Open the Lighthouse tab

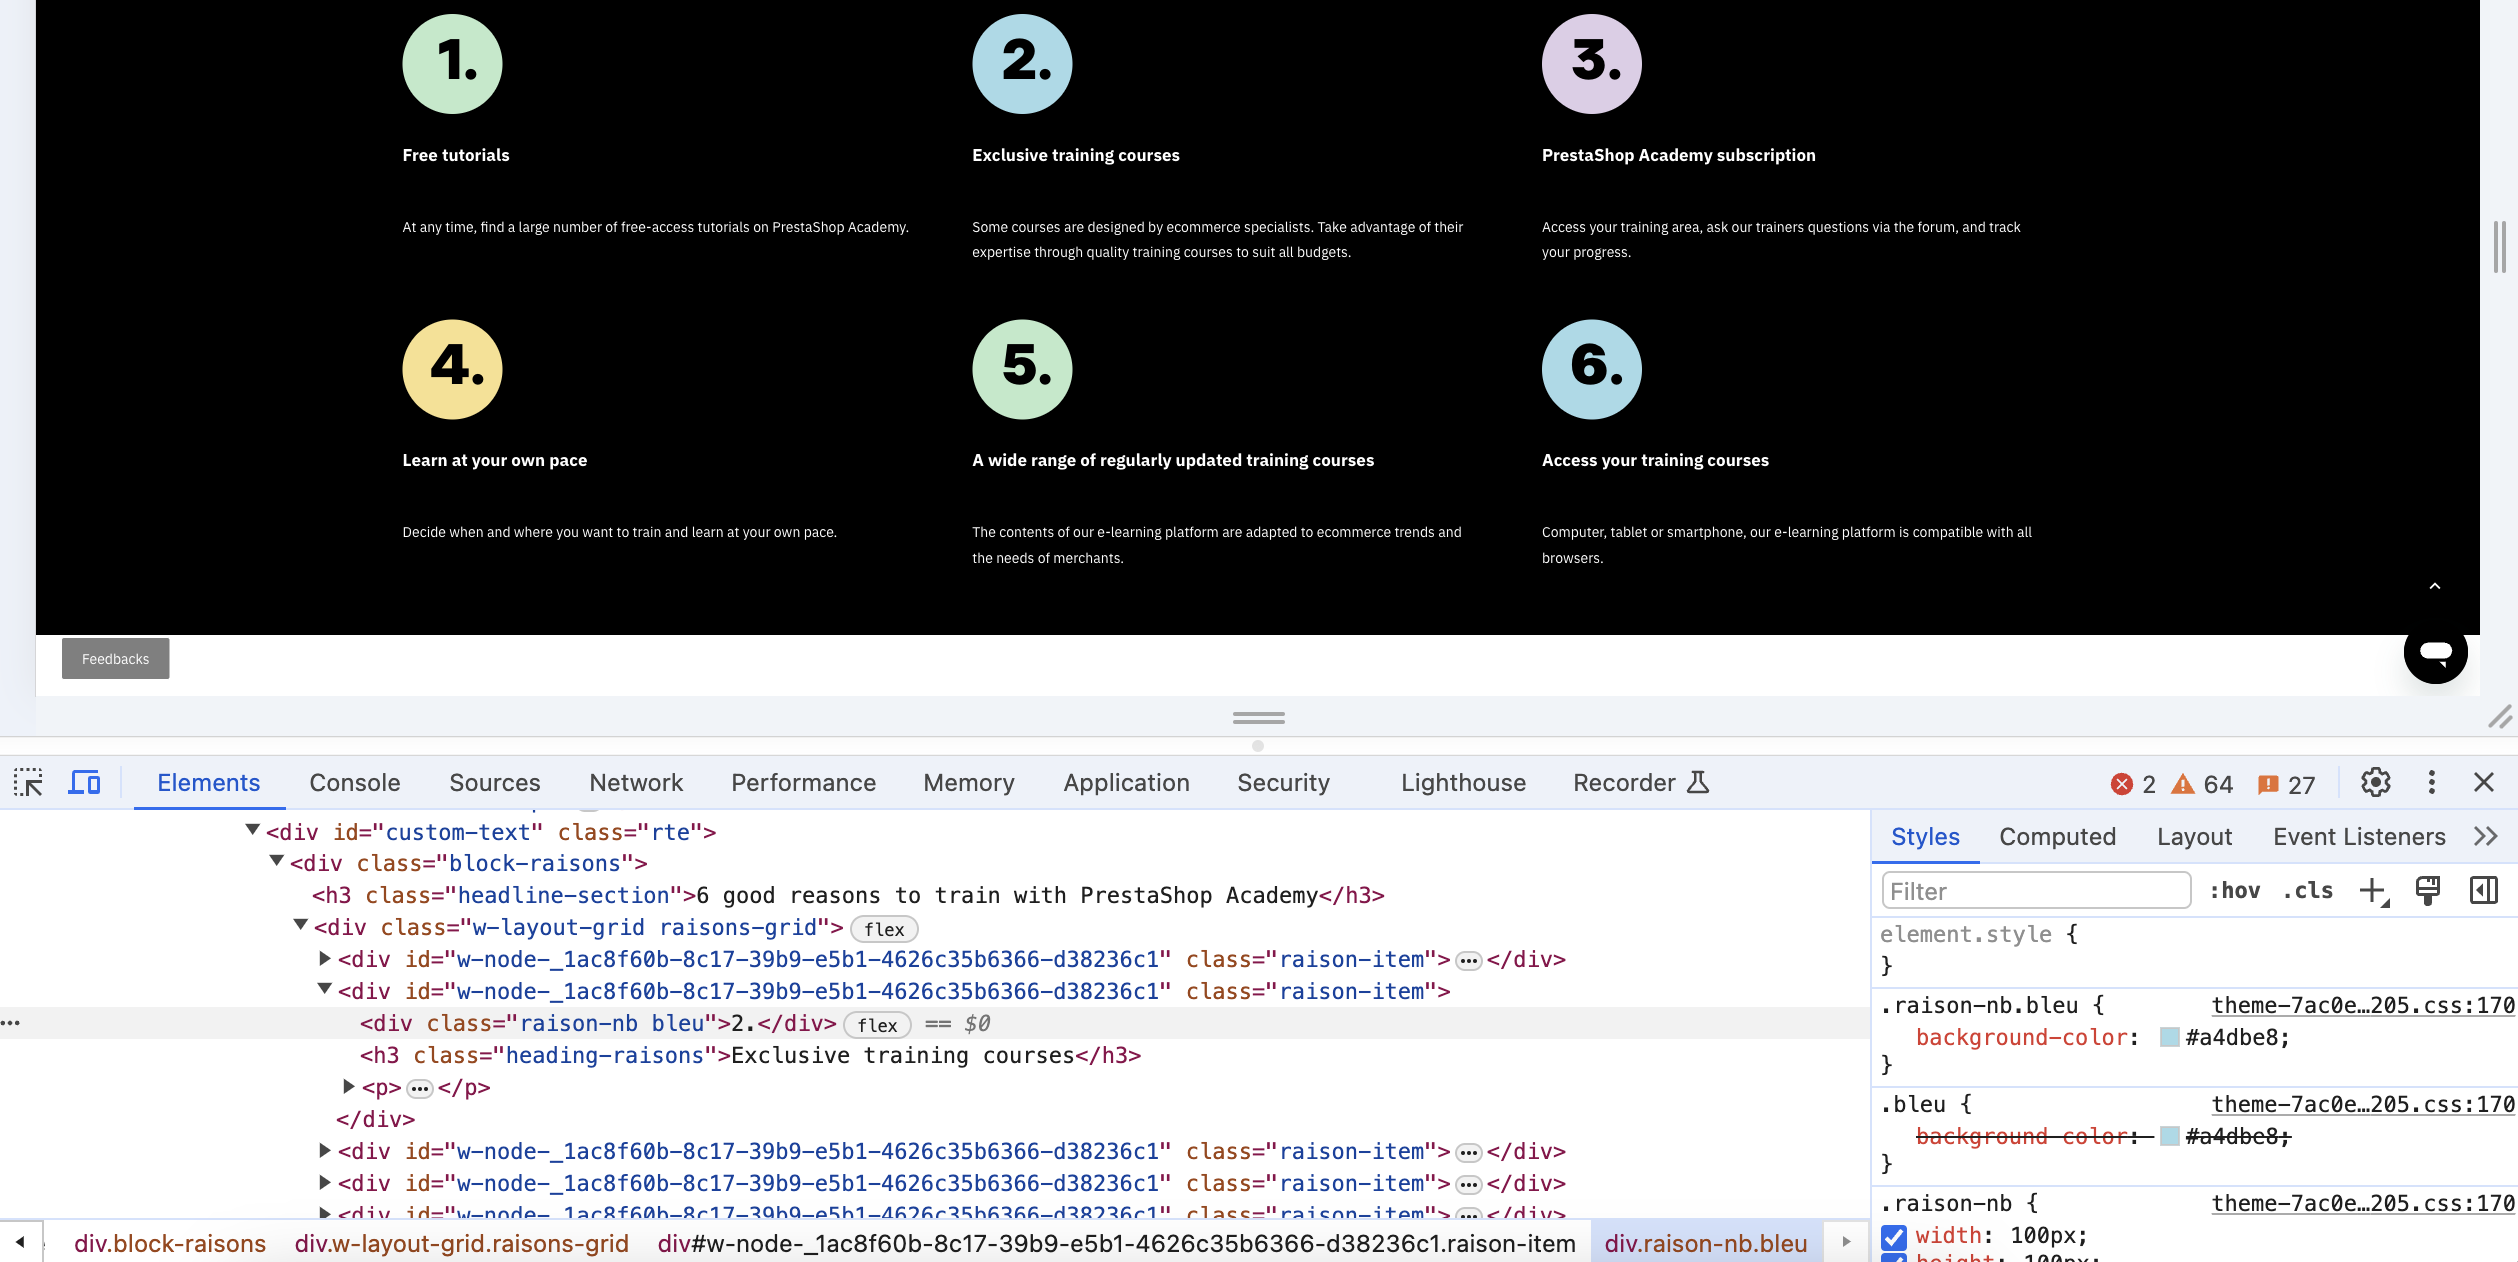tap(1463, 782)
